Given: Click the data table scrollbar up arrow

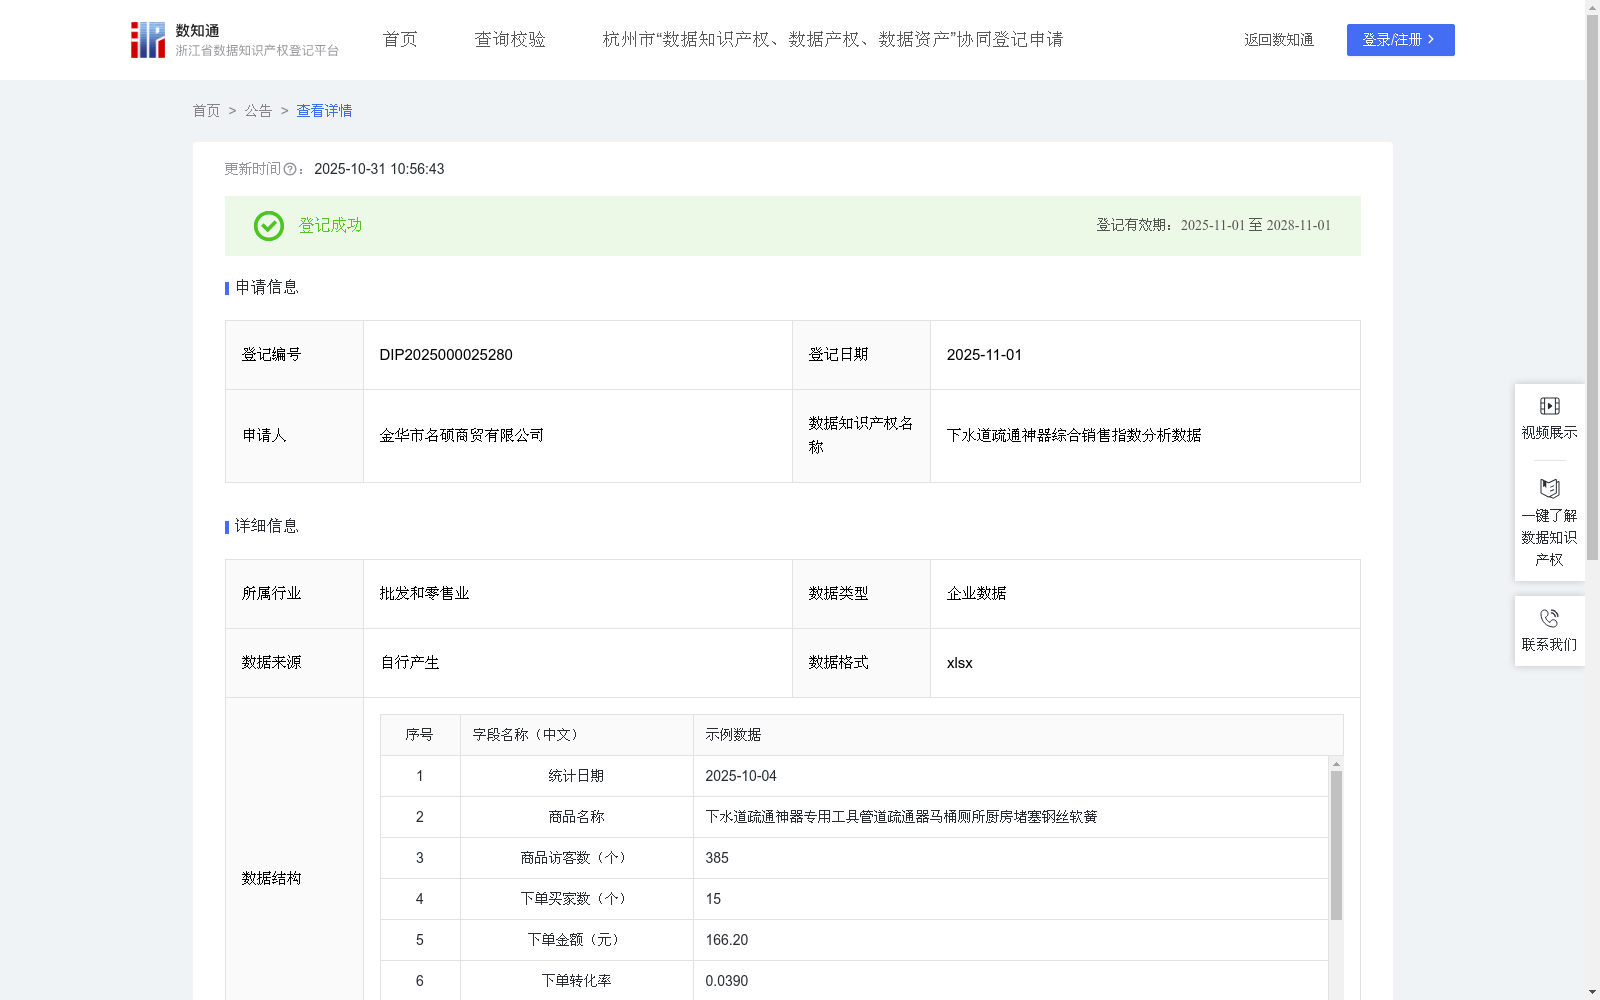Looking at the screenshot, I should pos(1336,763).
